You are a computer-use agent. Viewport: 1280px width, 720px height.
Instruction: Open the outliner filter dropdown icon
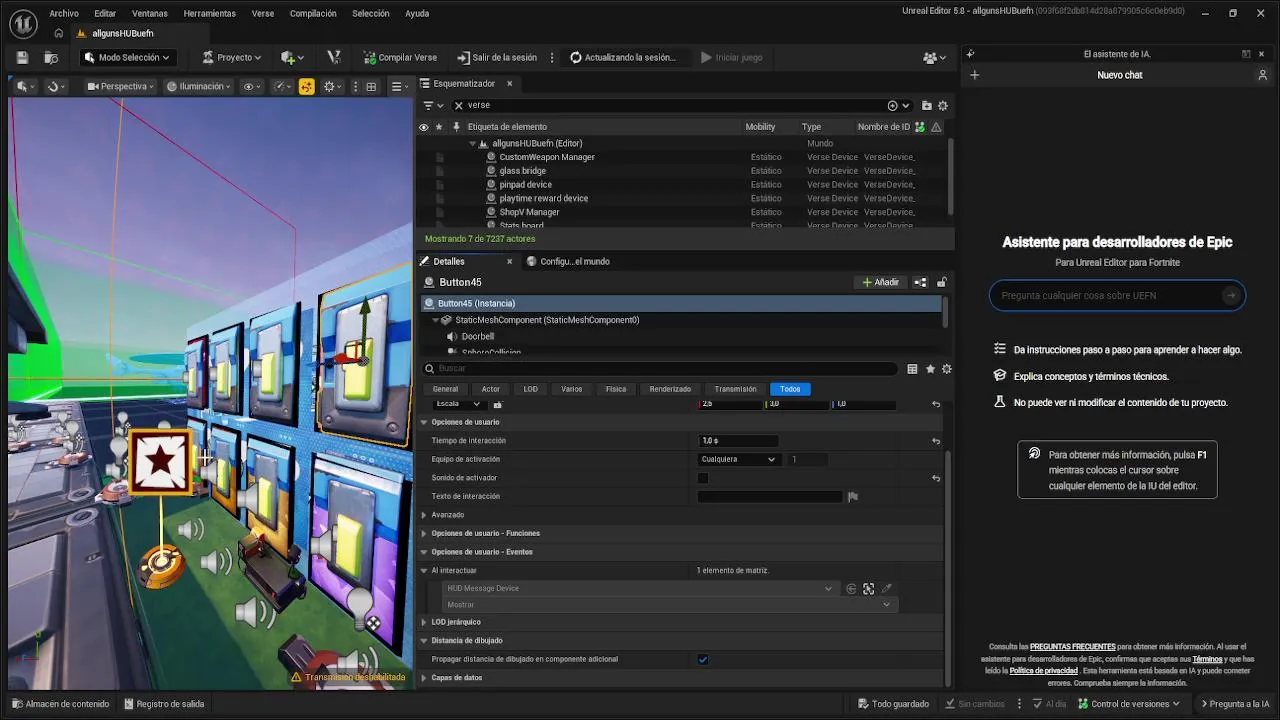pos(433,105)
